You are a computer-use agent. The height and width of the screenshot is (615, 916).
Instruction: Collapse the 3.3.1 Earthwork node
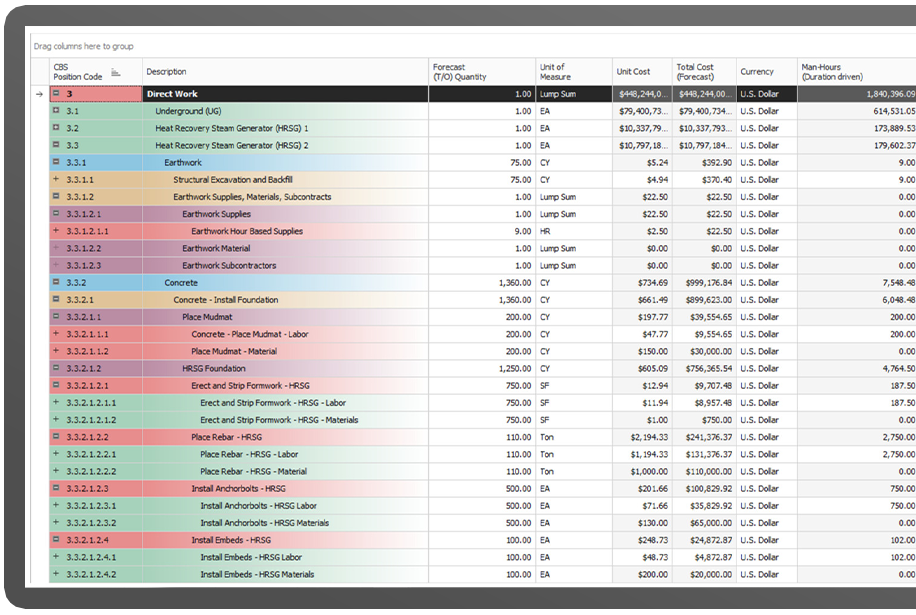pos(56,162)
